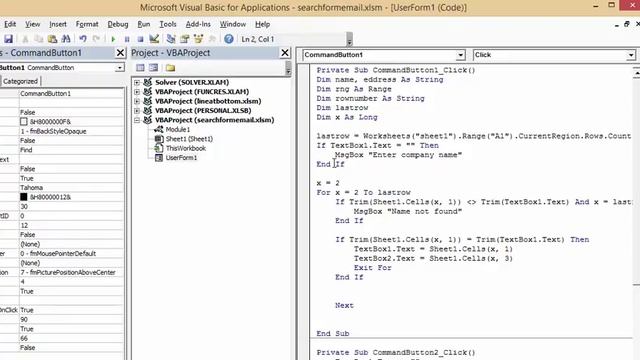Click the Copy icon in the toolbar
This screenshot has width=640, height=360.
pyautogui.click(x=38, y=39)
